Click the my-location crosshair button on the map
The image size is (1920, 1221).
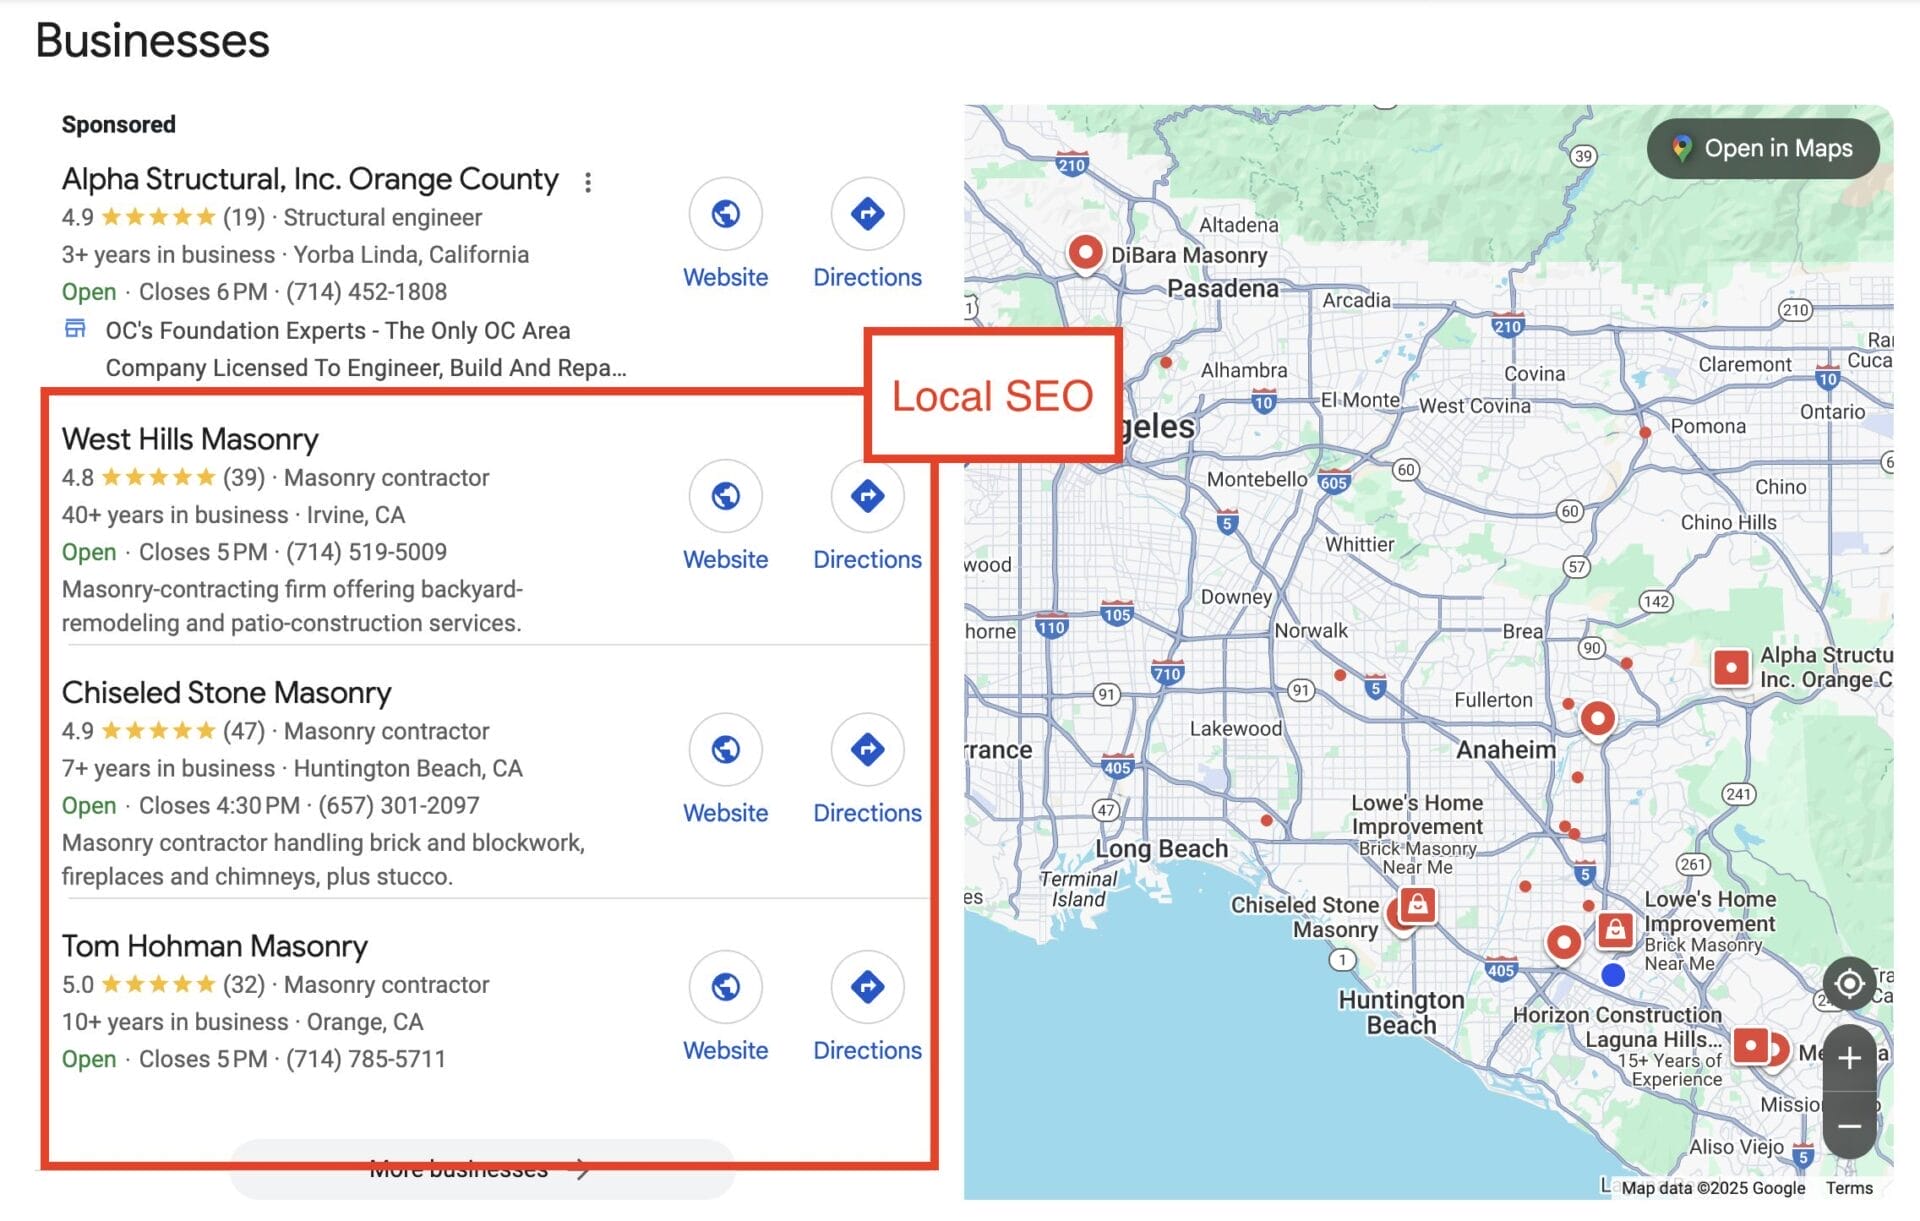[x=1849, y=984]
